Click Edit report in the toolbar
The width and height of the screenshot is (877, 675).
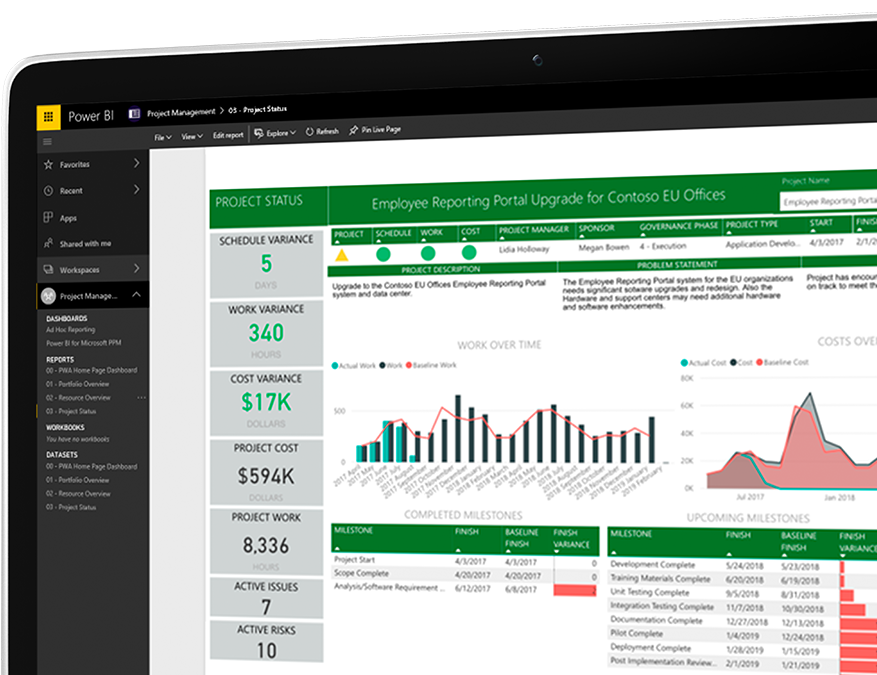pos(228,135)
